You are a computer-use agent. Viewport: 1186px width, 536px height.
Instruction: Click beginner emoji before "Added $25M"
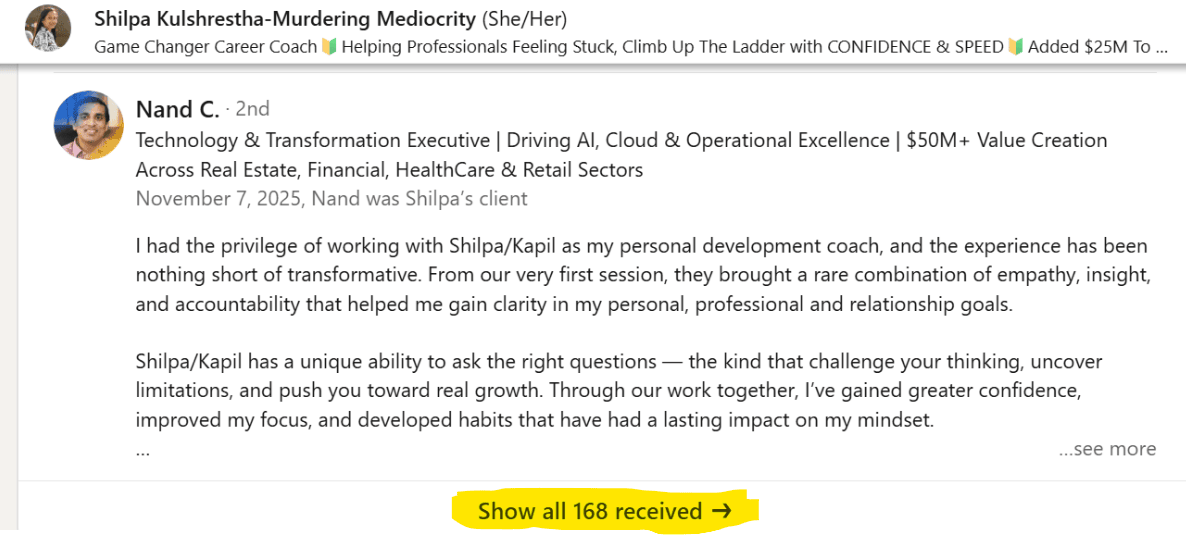(x=1017, y=46)
